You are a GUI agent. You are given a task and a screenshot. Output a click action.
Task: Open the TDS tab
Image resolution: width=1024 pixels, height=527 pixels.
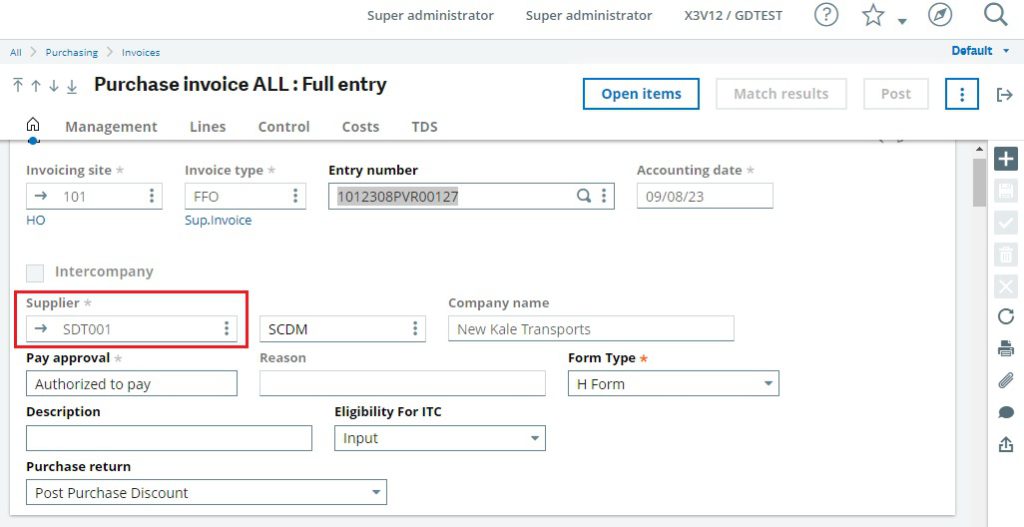pos(424,127)
